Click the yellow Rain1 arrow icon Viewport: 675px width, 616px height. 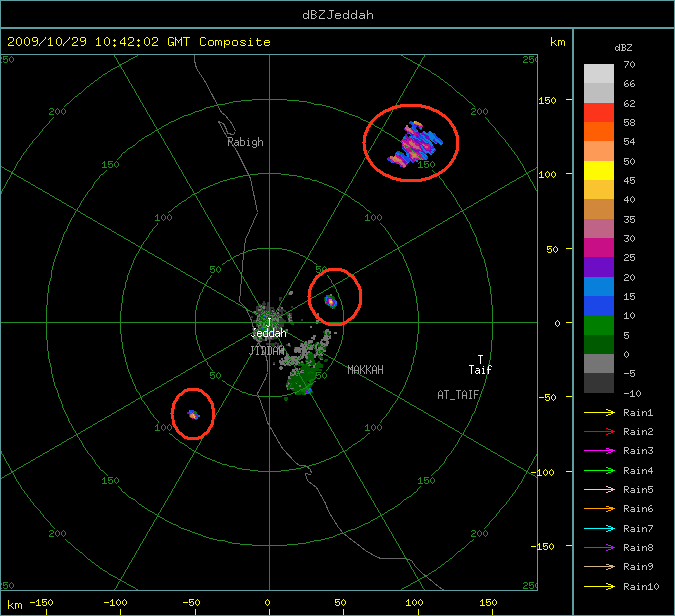click(x=599, y=412)
